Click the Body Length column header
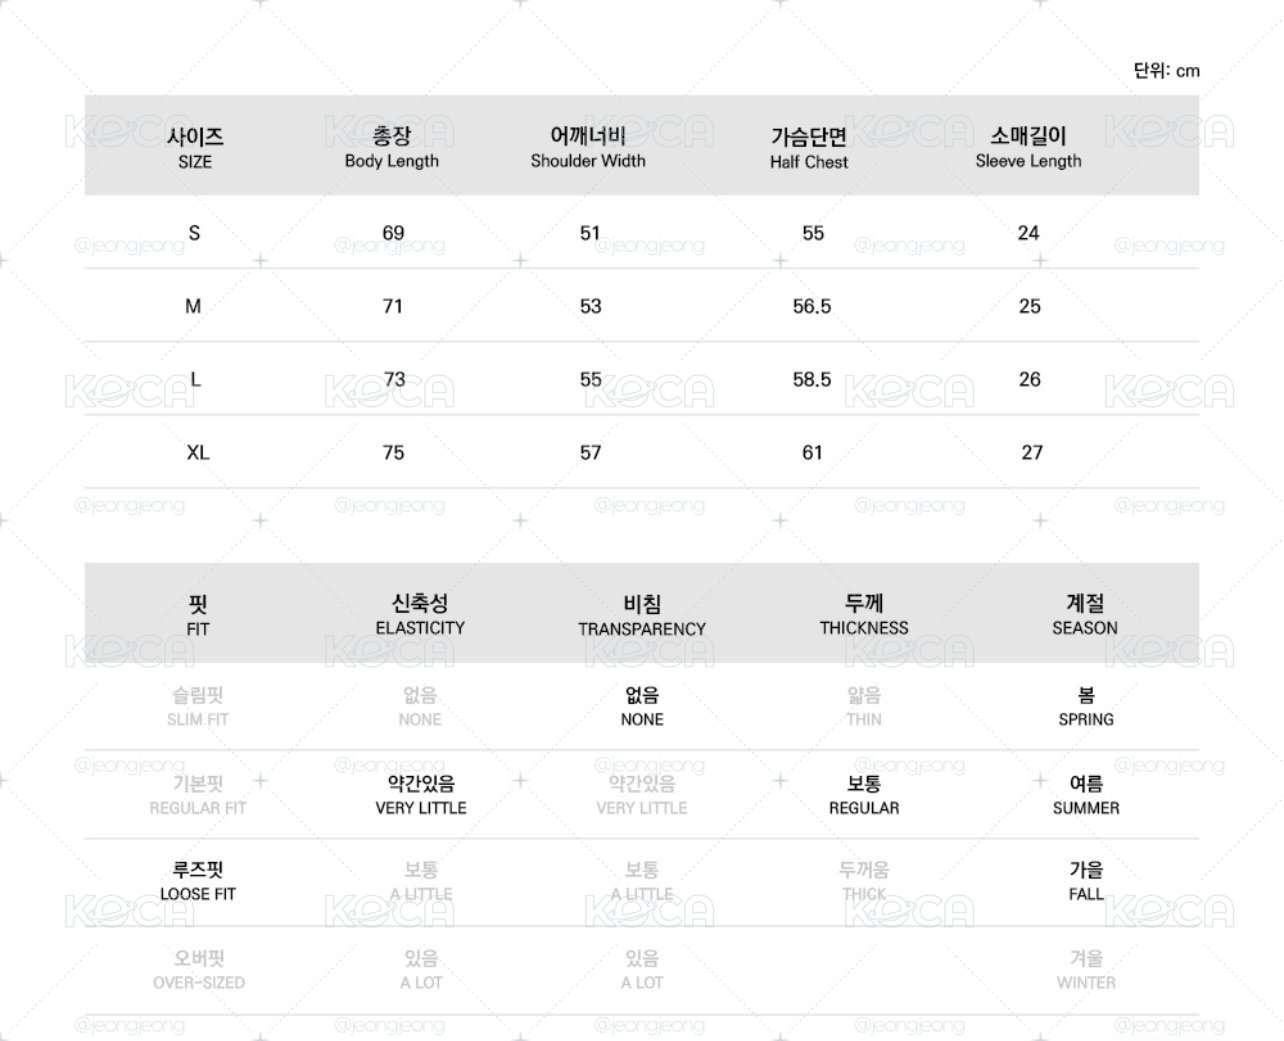Image resolution: width=1284 pixels, height=1041 pixels. [x=392, y=147]
